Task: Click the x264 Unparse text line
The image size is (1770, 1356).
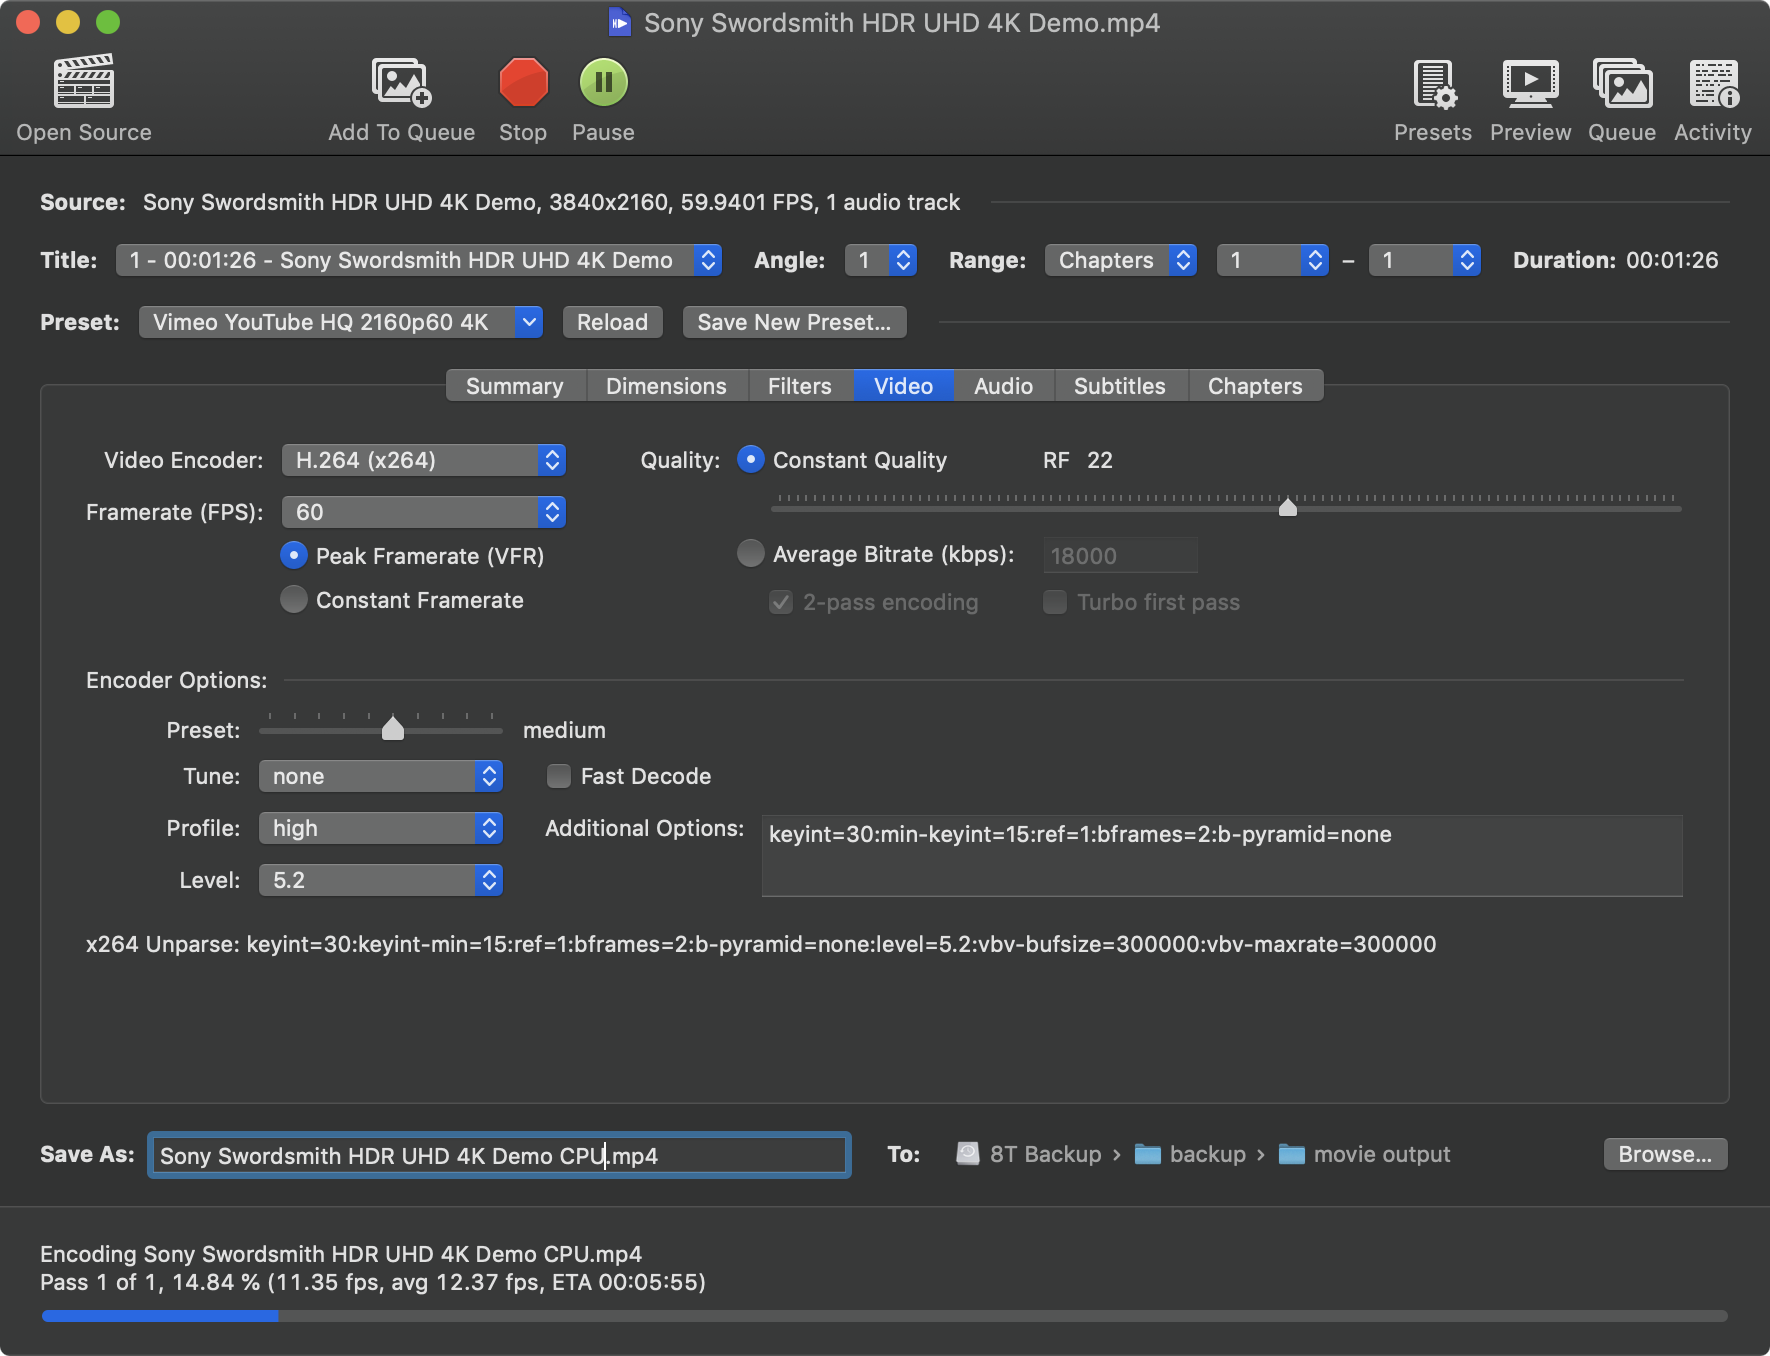Action: tap(761, 944)
